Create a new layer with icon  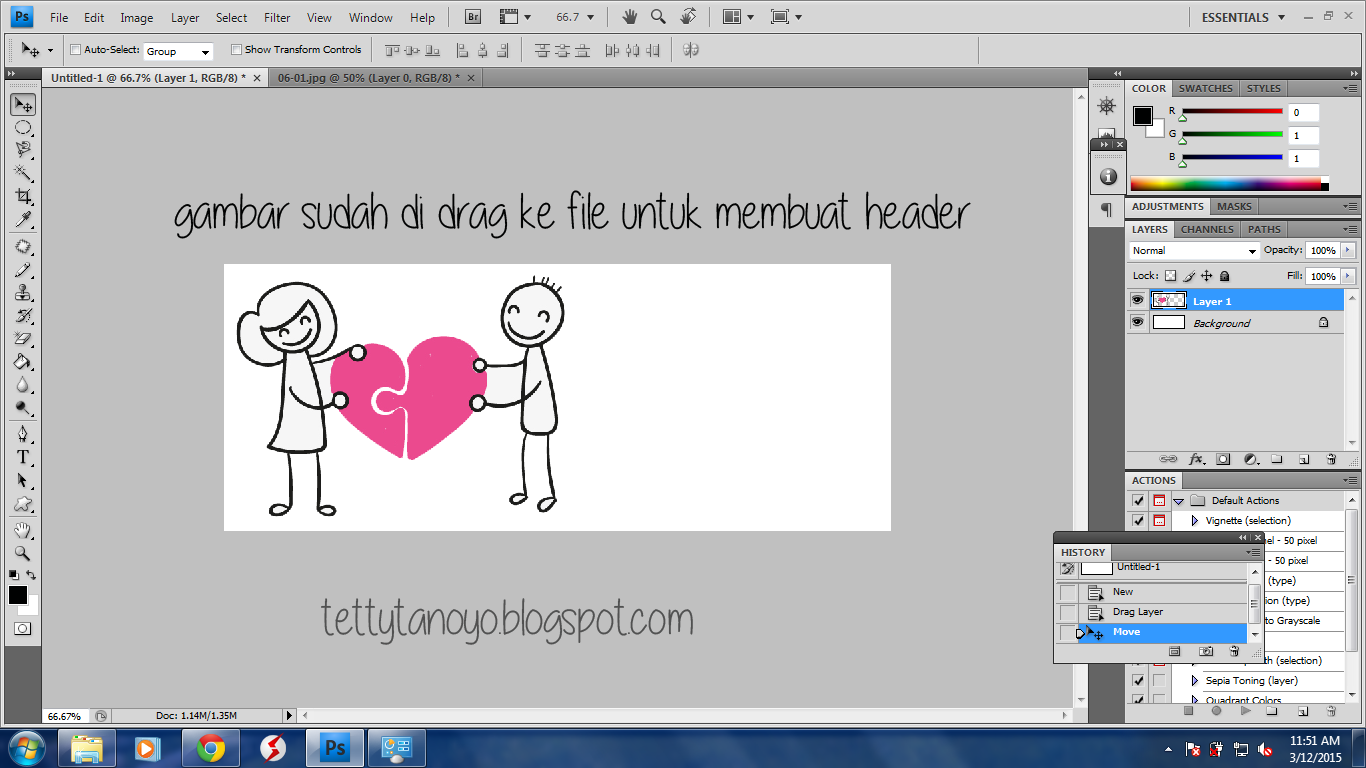pyautogui.click(x=1304, y=459)
